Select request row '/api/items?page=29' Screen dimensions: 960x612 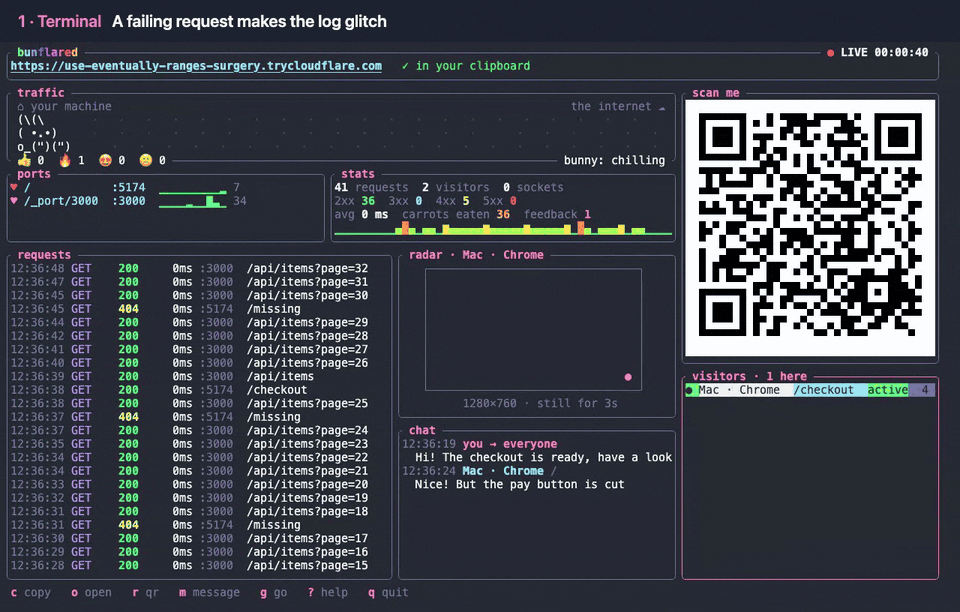(190, 322)
